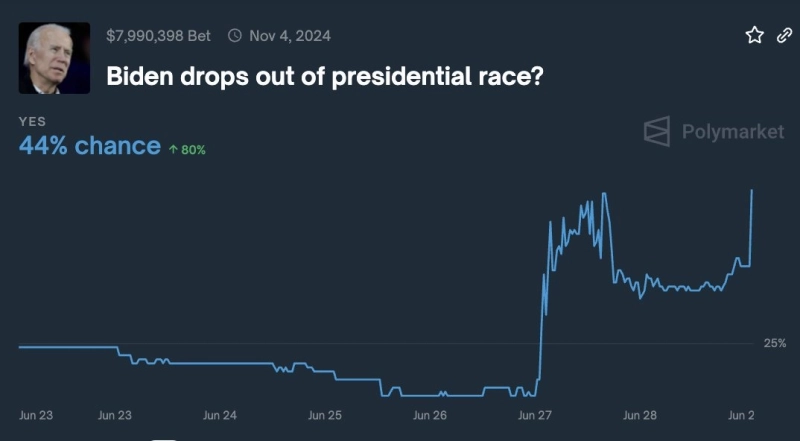Select the YES outcome label

pos(32,122)
